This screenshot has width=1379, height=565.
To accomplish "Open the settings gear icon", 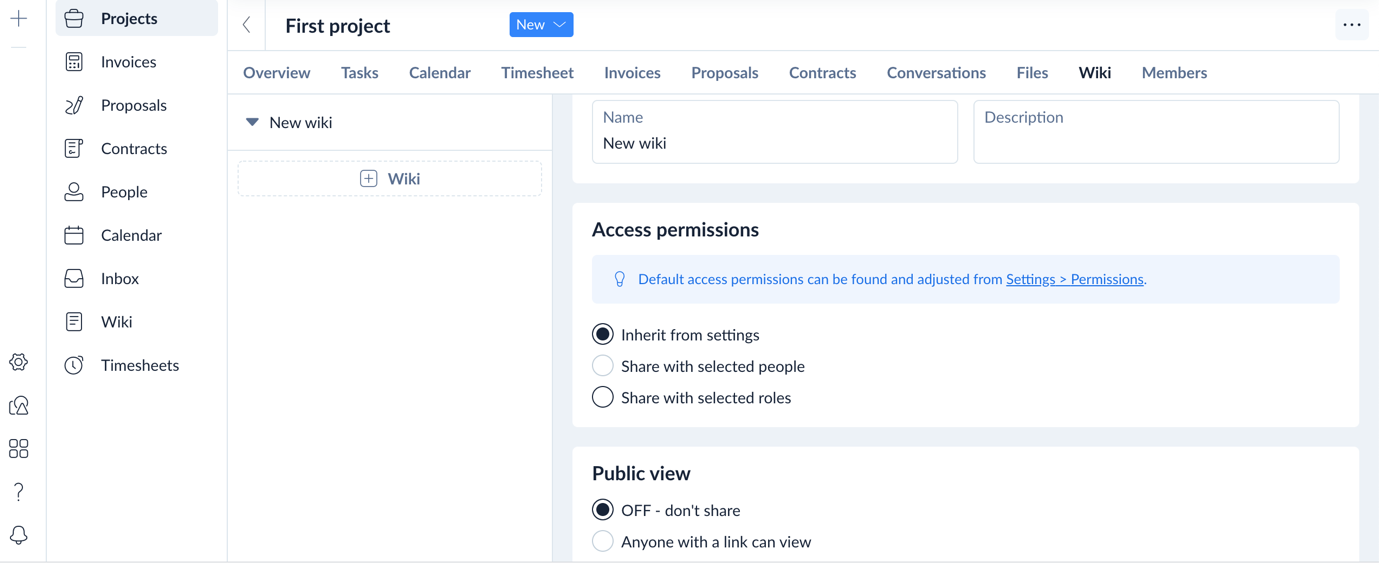I will pos(19,362).
